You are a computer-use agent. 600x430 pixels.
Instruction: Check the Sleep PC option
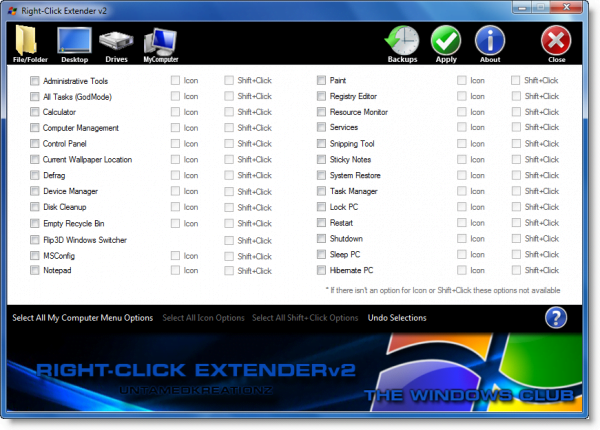pos(321,254)
